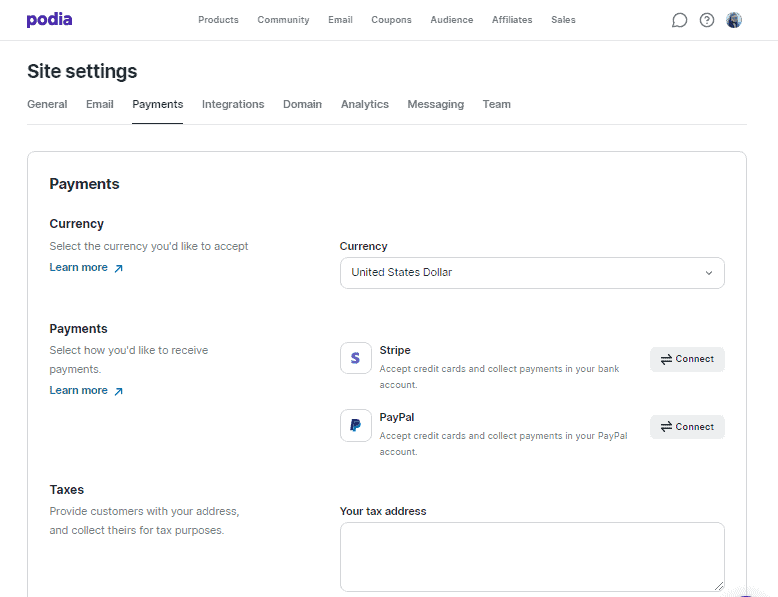Screen dimensions: 778x597
Task: Switch to the Messaging tab
Action: click(436, 104)
